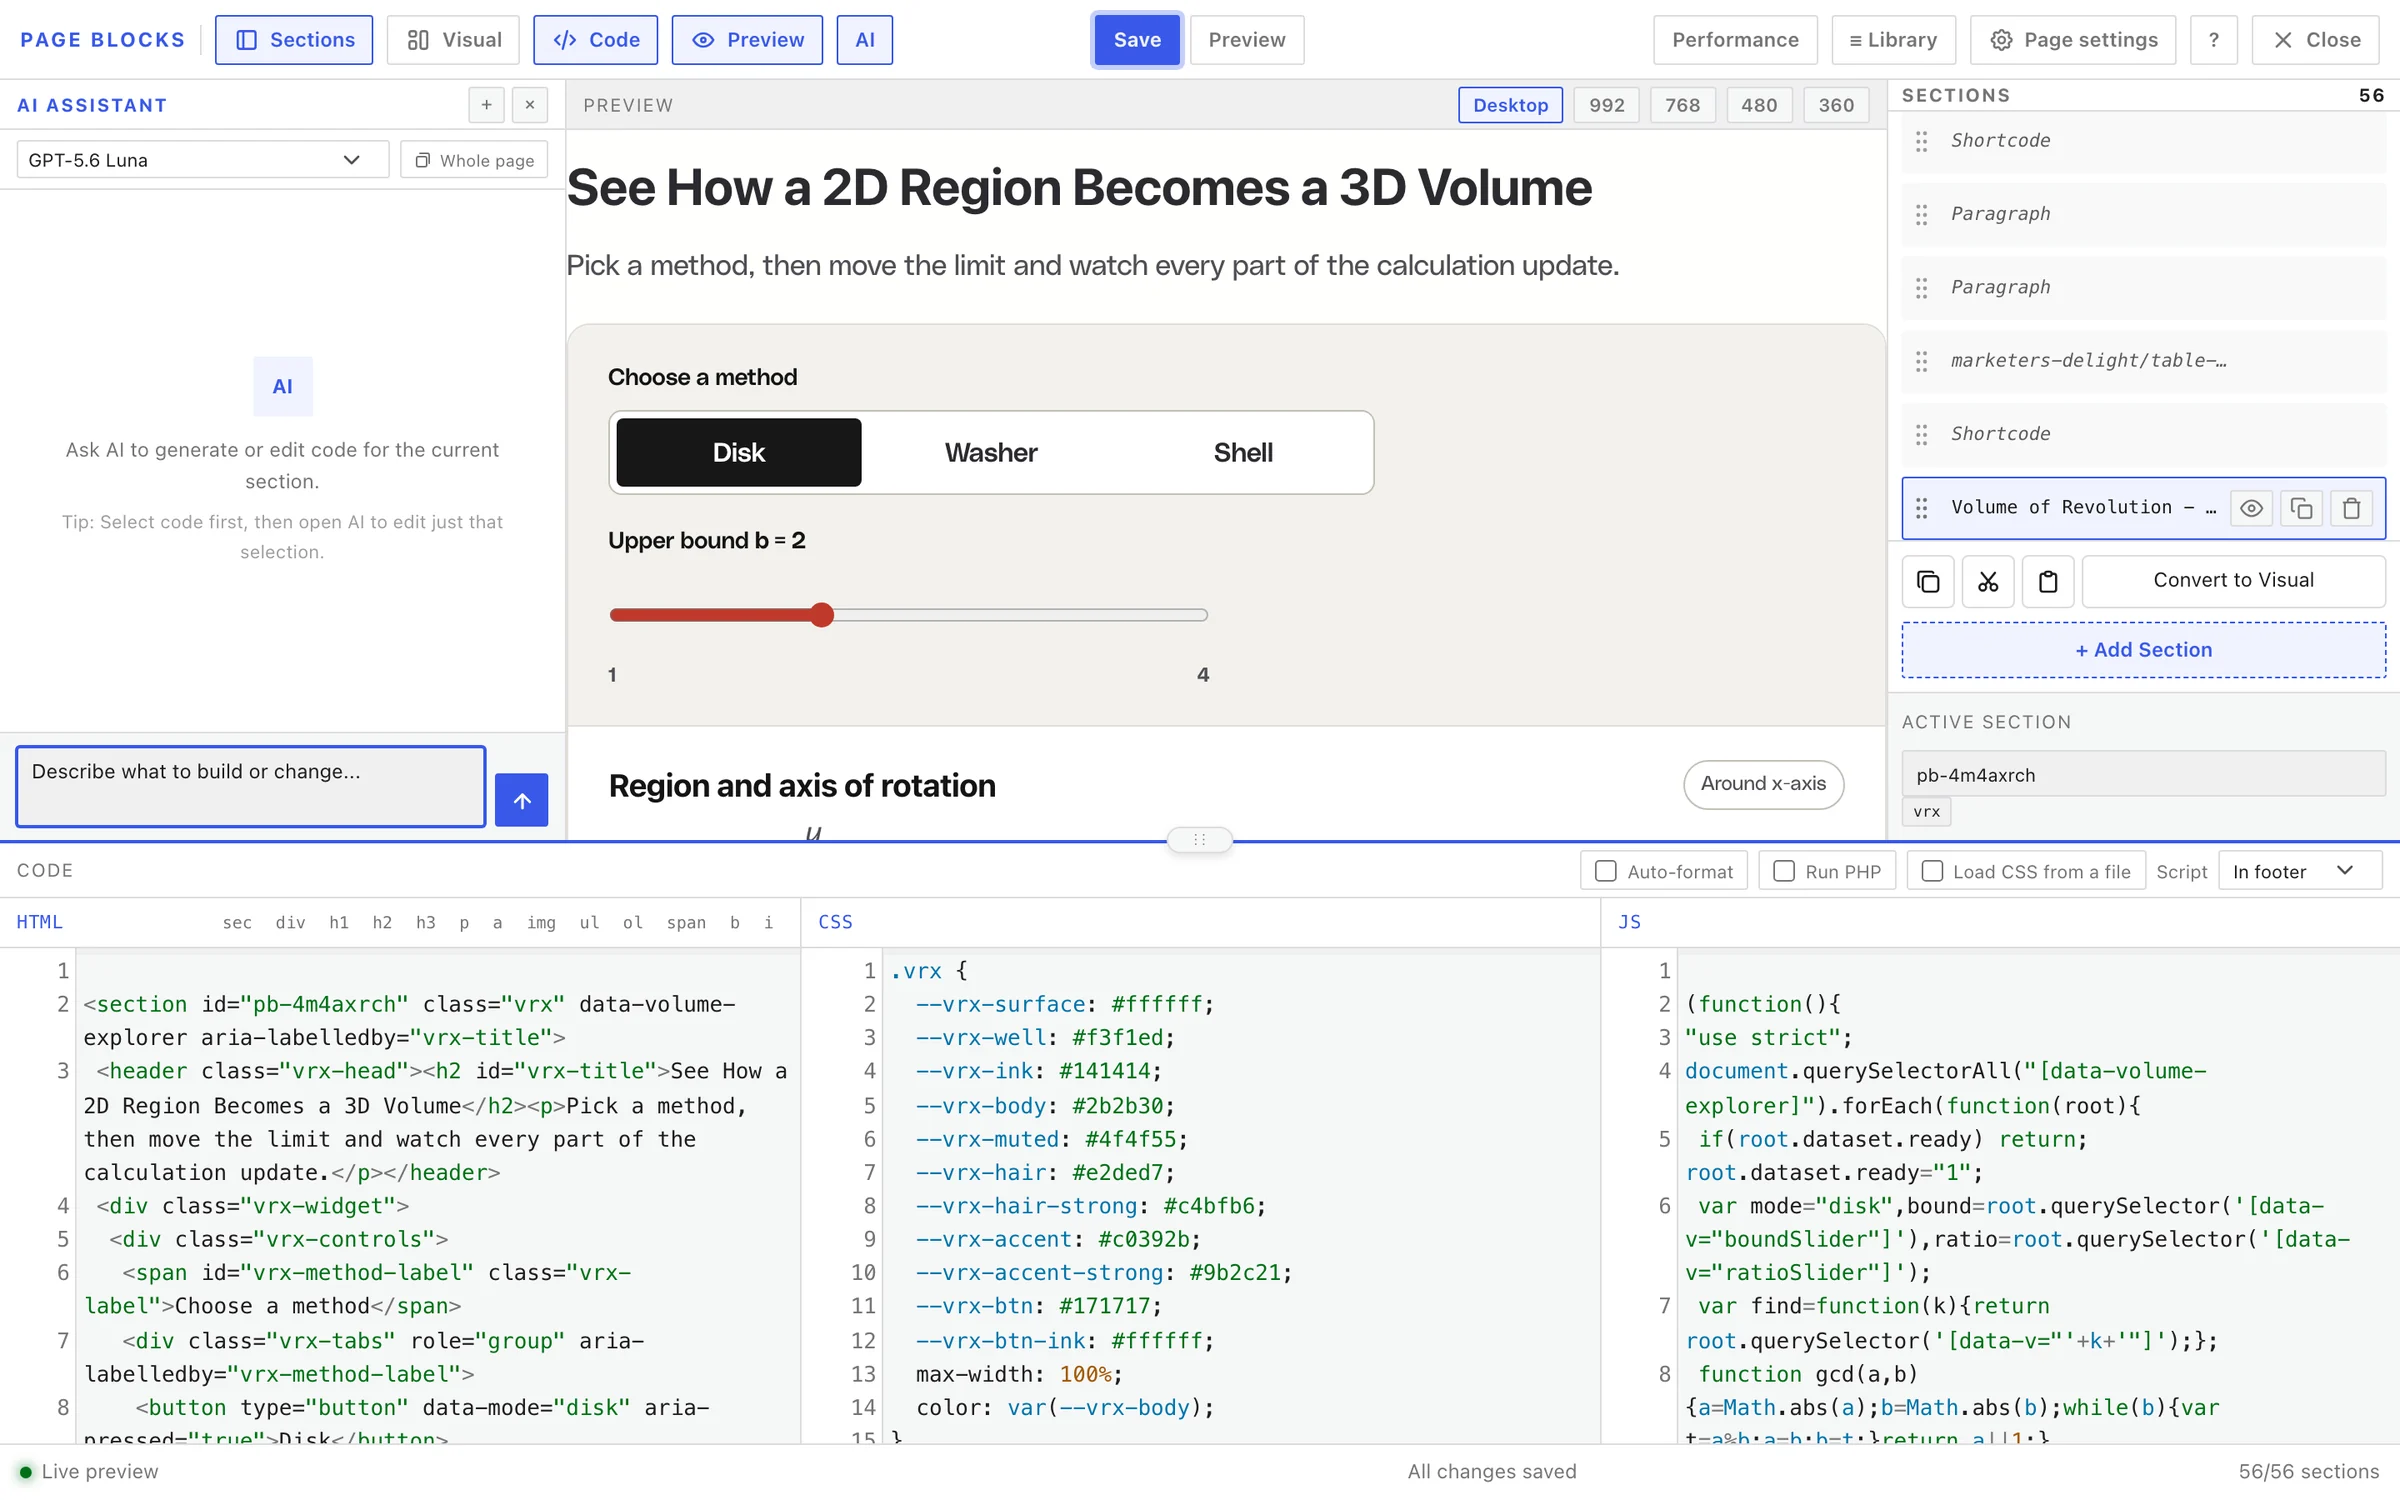Screen dimensions: 2400x1500
Task: Enable the Auto-format checkbox
Action: 1606,872
